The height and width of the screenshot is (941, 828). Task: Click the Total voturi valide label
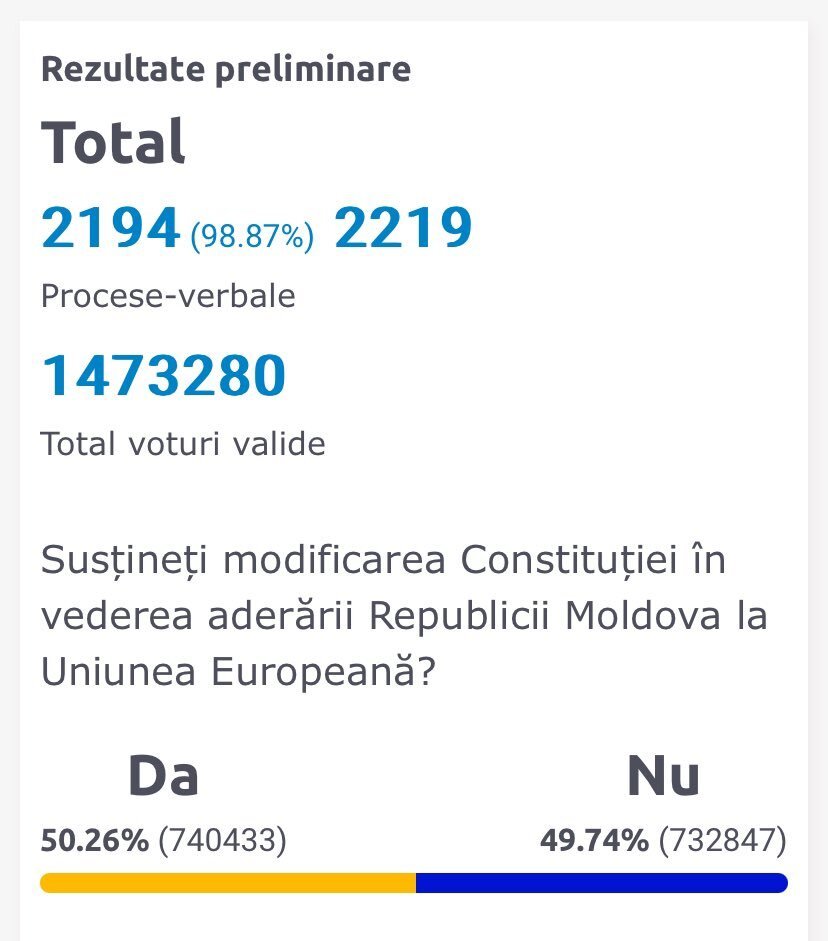click(182, 444)
